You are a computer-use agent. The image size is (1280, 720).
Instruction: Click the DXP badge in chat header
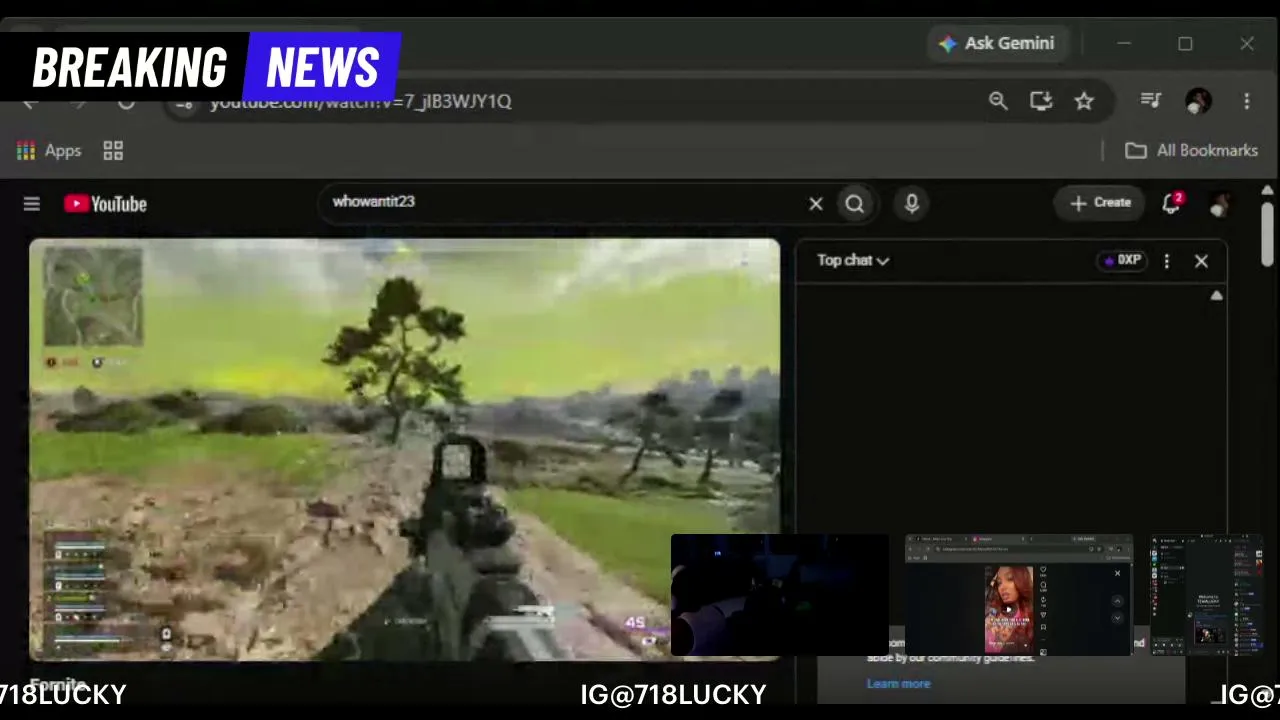[x=1122, y=260]
